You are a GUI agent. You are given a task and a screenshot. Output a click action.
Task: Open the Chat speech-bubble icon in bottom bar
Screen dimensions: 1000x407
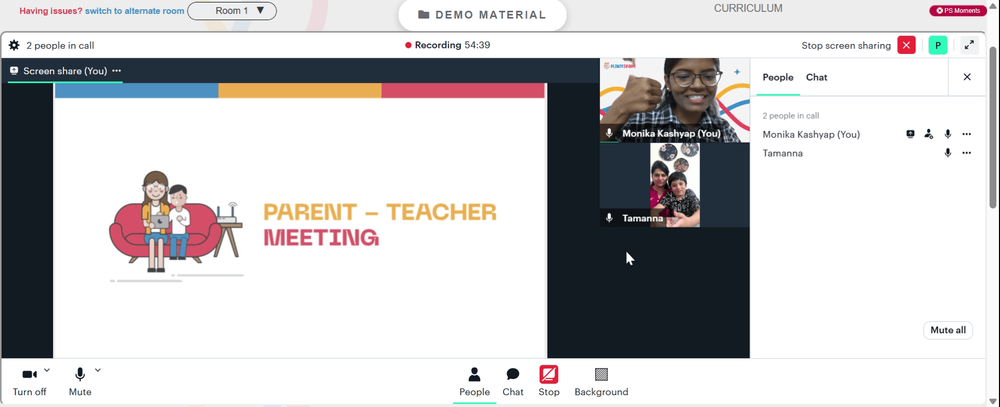513,374
